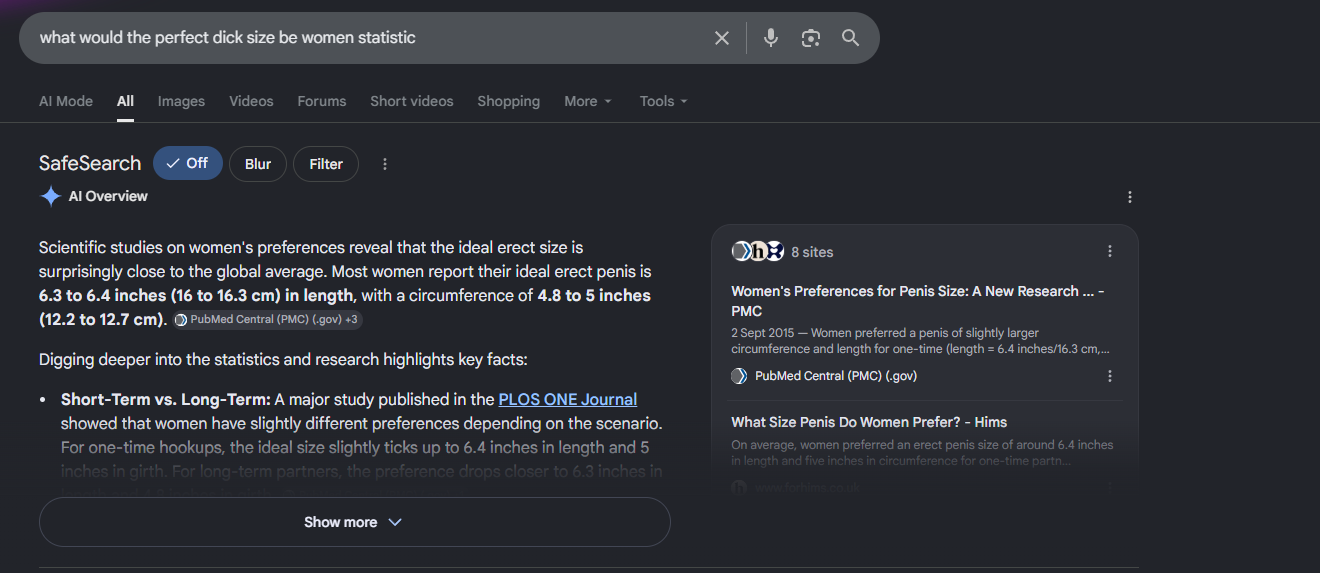This screenshot has width=1320, height=573.
Task: Open the SafeSearch three-dot options menu
Action: [385, 164]
